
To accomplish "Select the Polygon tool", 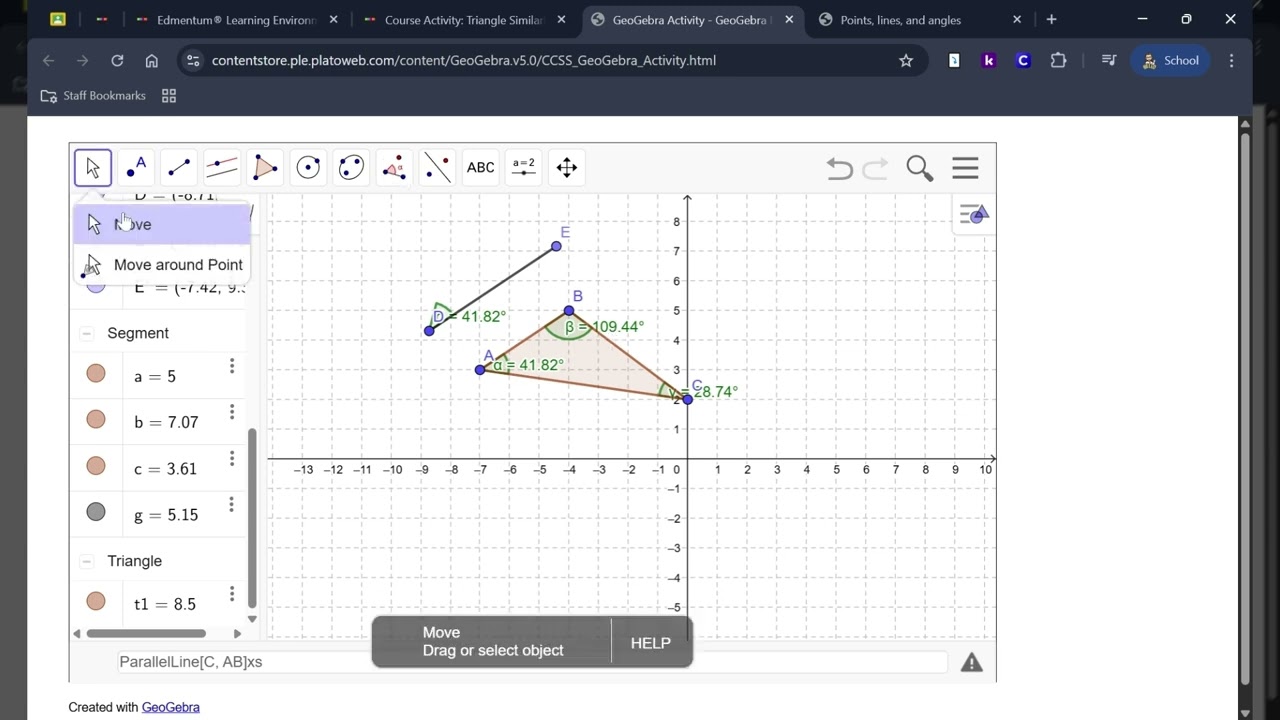I will 265,168.
